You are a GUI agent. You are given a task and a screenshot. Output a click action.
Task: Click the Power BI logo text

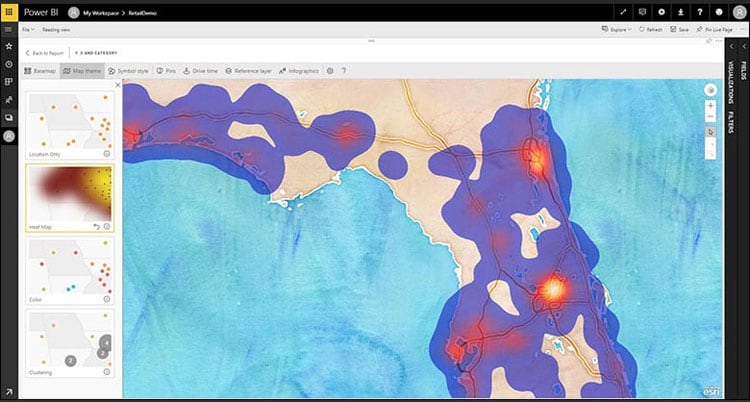(x=41, y=12)
